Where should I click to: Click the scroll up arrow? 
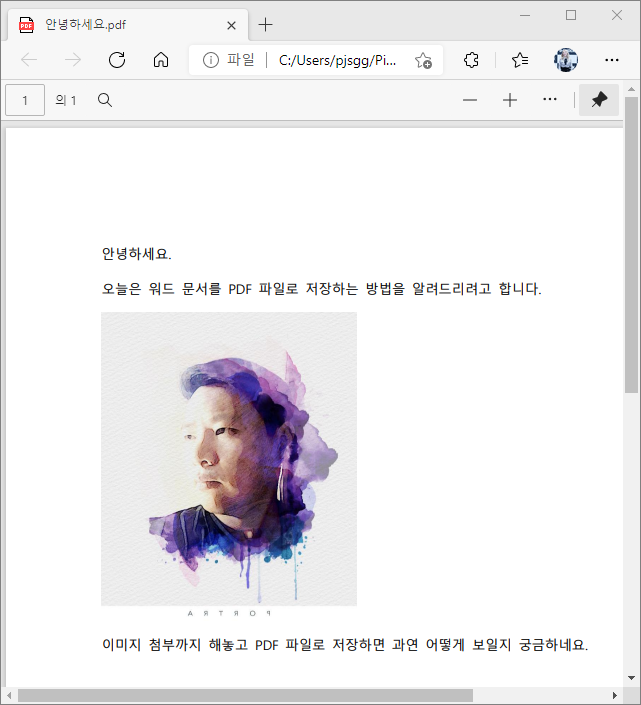pyautogui.click(x=631, y=89)
